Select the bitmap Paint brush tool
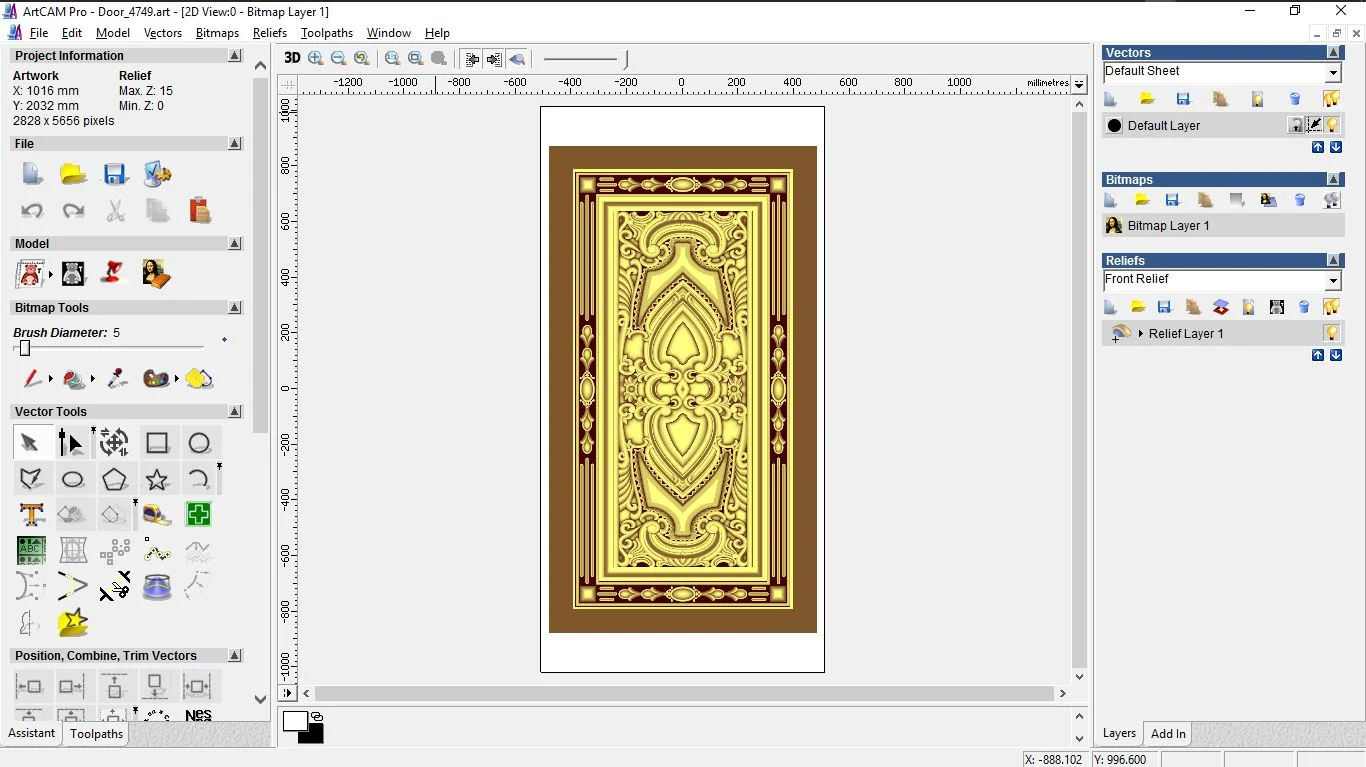Viewport: 1366px width, 767px height. point(32,379)
